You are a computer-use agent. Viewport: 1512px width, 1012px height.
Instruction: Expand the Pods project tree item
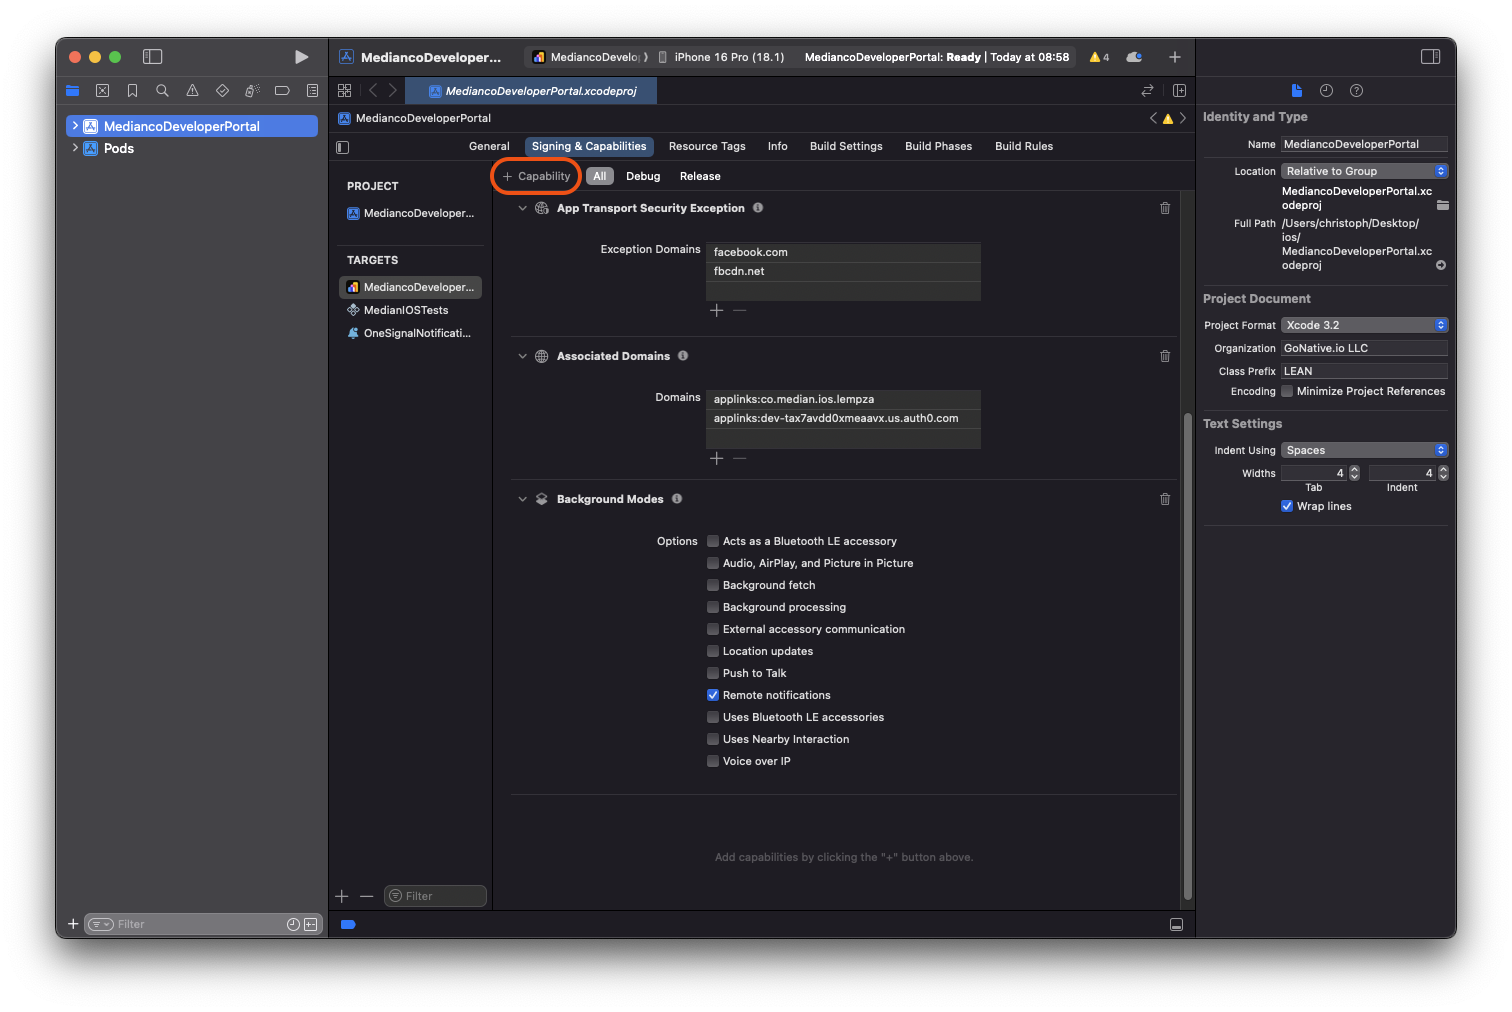[75, 148]
